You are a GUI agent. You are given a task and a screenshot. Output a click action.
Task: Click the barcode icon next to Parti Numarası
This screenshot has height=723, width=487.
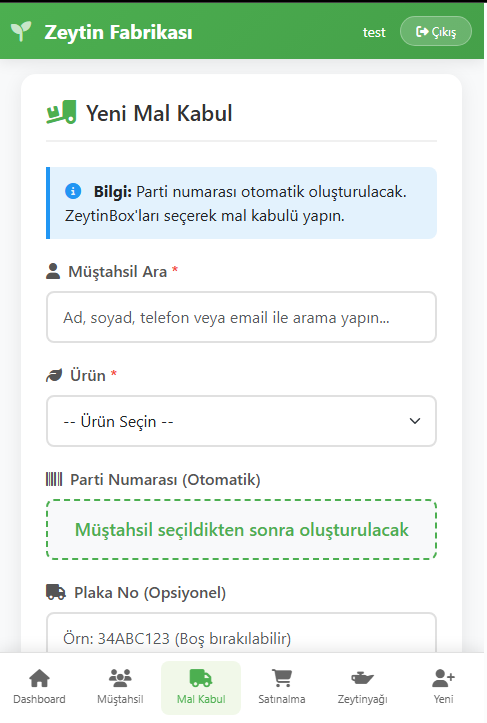[54, 479]
